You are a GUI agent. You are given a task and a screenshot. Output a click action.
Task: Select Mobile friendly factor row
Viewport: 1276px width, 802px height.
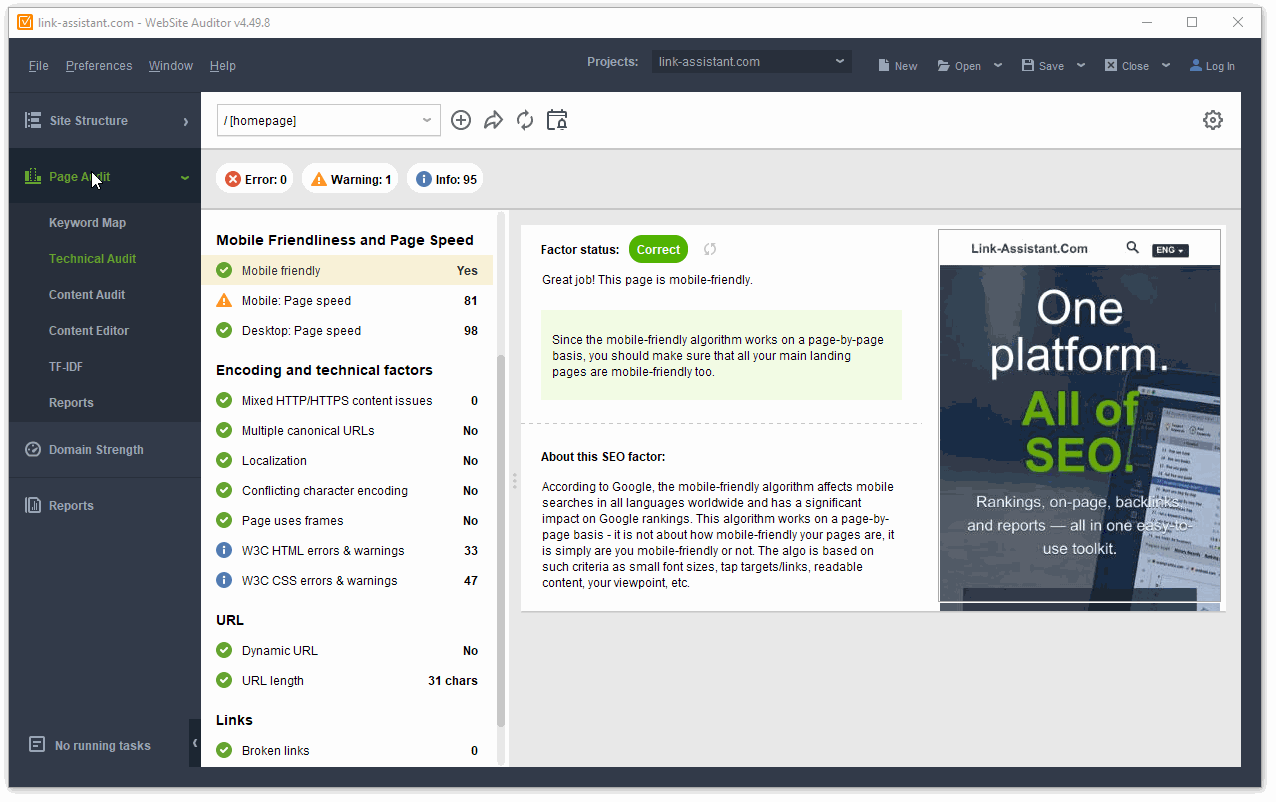347,270
